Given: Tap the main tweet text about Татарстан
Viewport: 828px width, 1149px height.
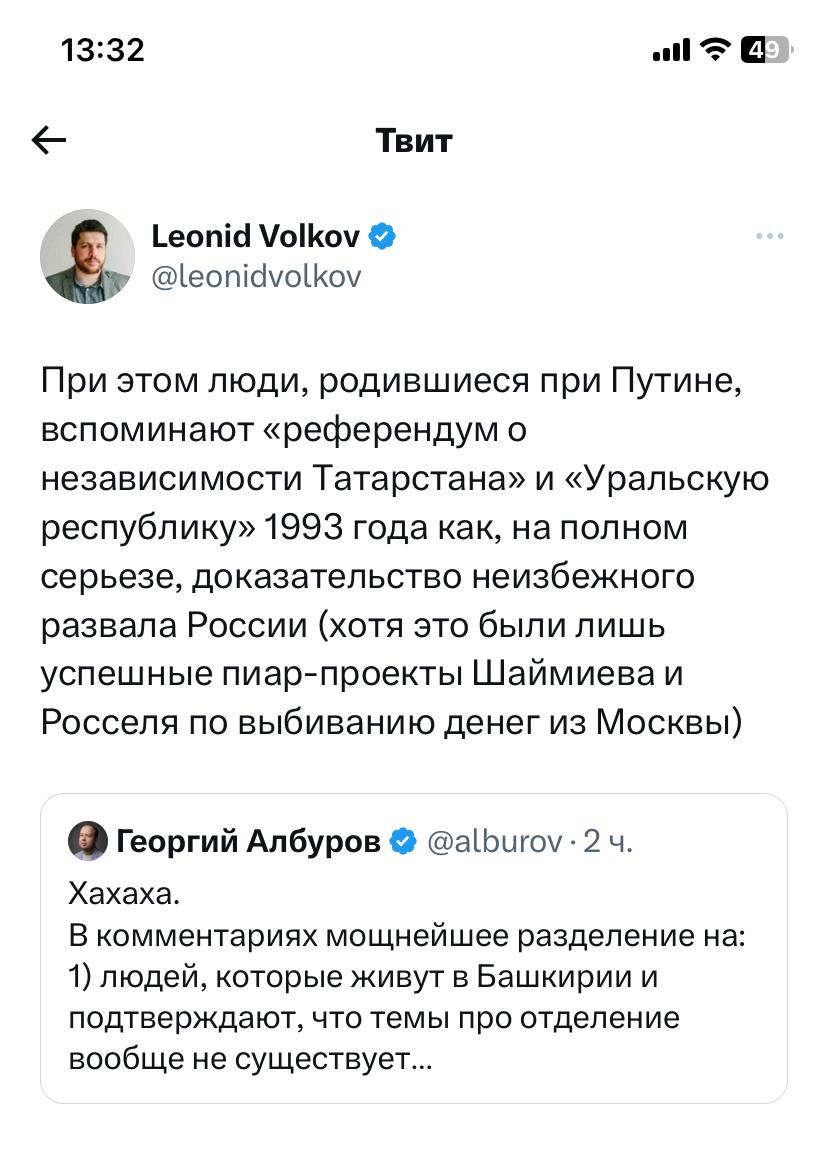Looking at the screenshot, I should coord(405,551).
